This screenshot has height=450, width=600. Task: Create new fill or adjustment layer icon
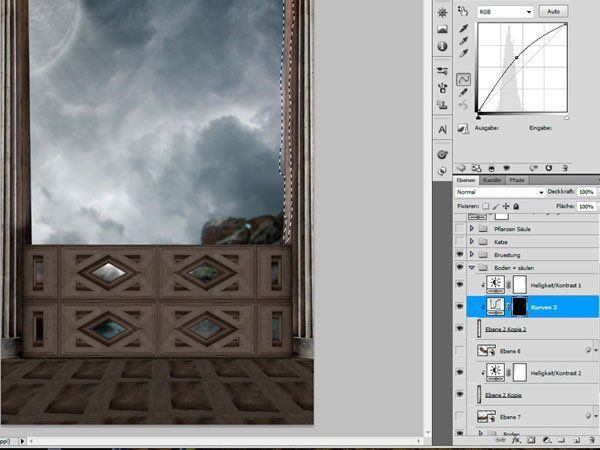pyautogui.click(x=547, y=440)
